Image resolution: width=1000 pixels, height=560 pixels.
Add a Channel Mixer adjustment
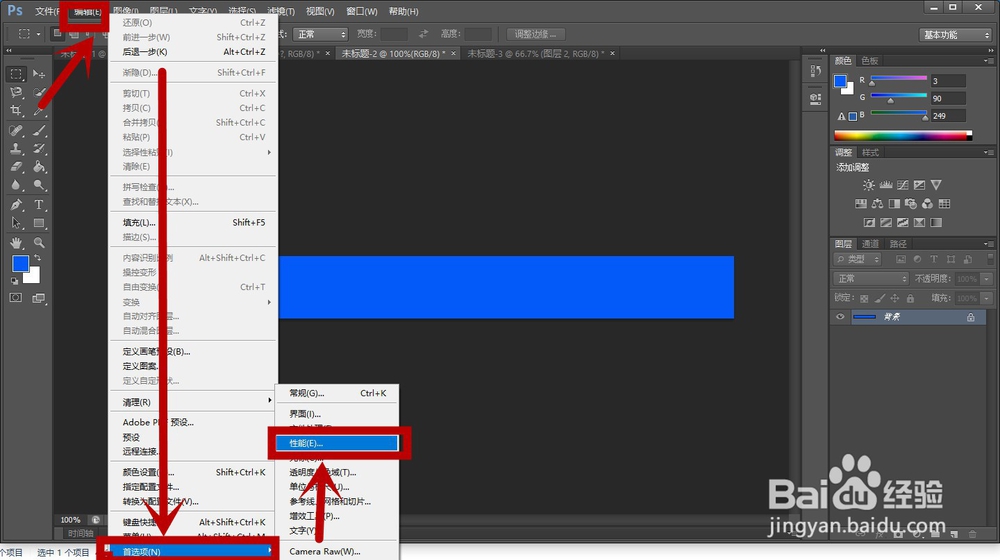[927, 204]
